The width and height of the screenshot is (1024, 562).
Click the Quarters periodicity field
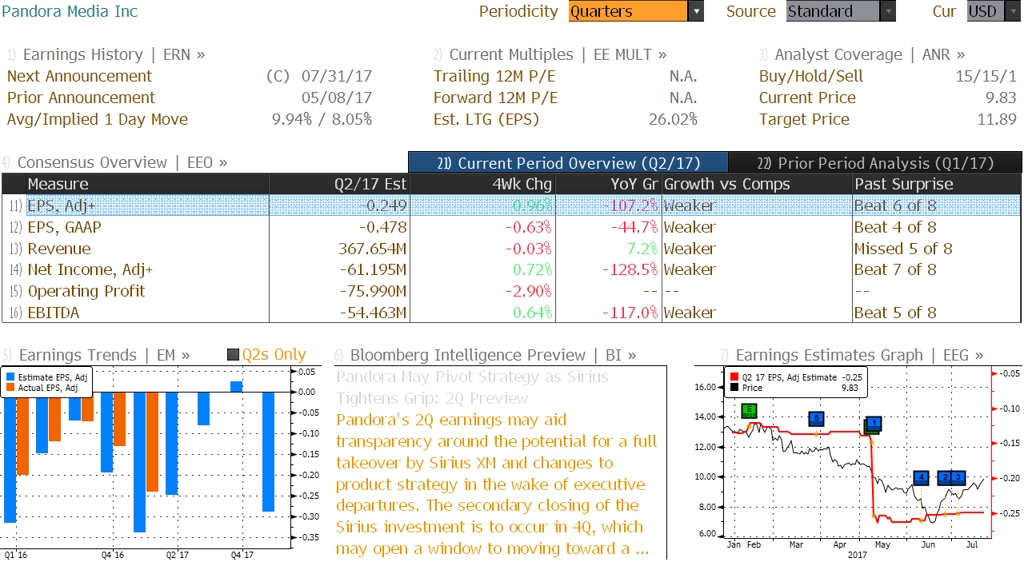628,11
